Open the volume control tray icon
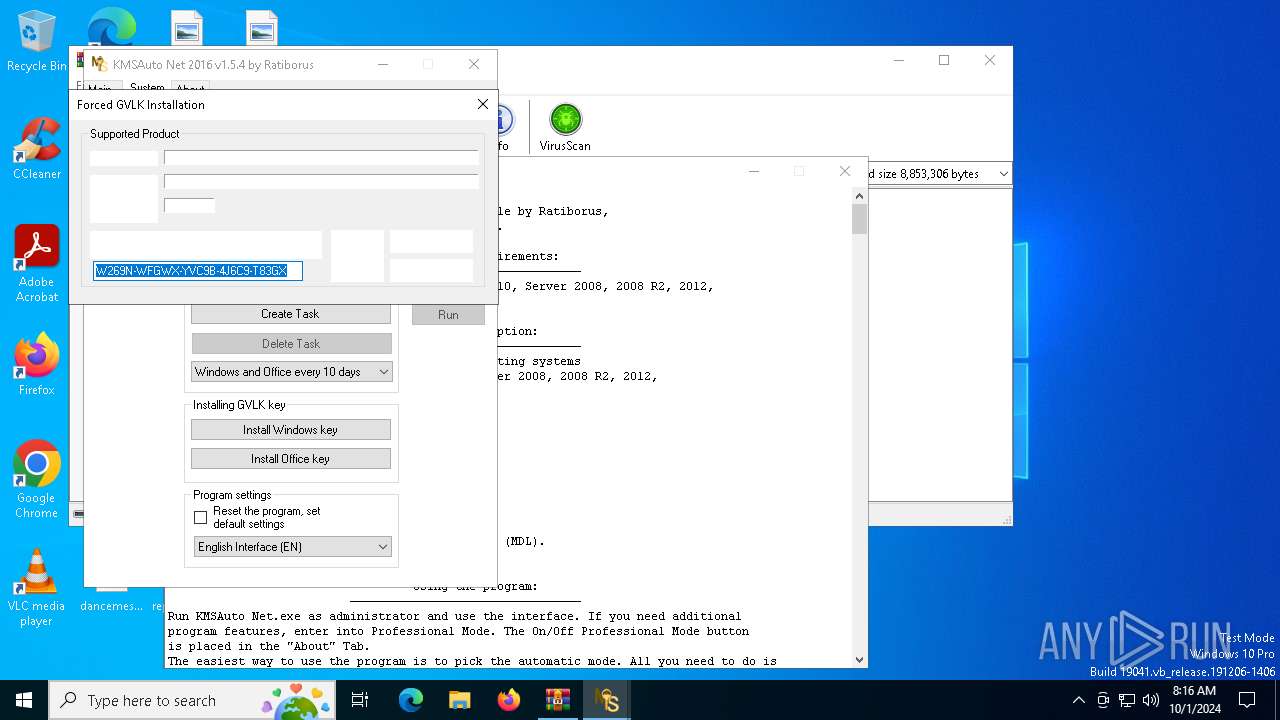Screen dimensions: 1280x720 (x=1150, y=700)
